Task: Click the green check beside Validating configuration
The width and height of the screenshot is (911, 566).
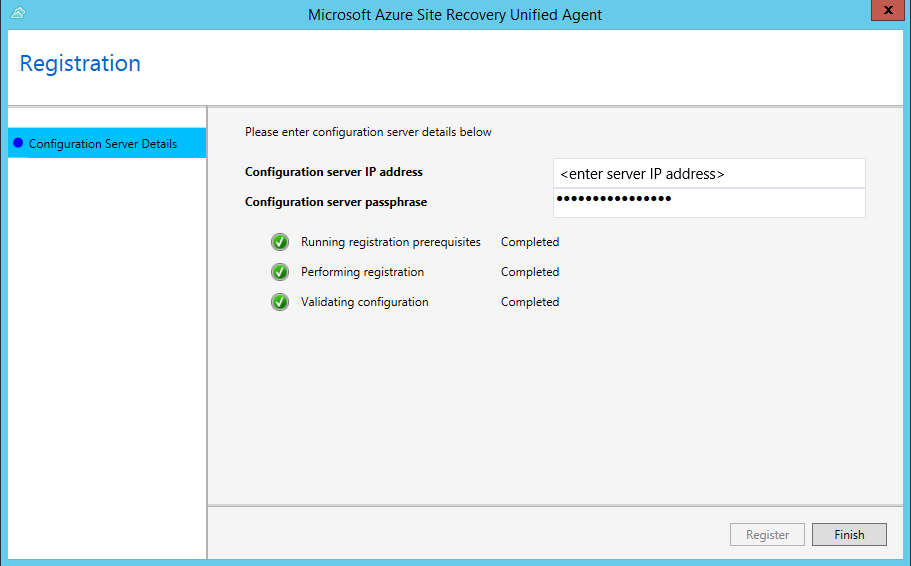Action: click(280, 302)
